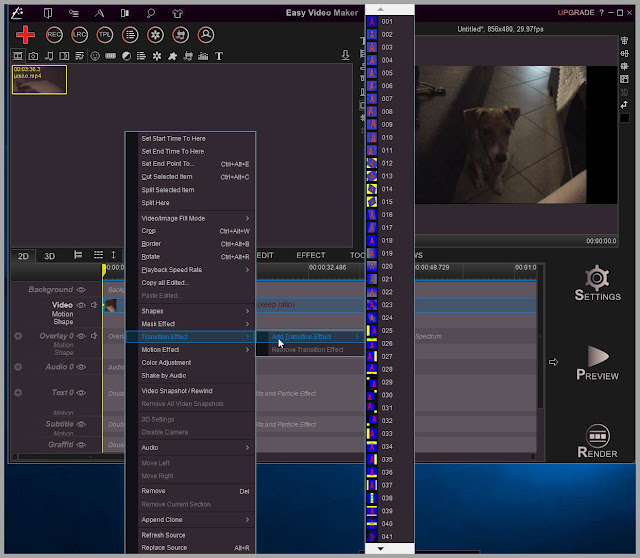The width and height of the screenshot is (640, 558).
Task: Toggle visibility eye of Audio 0 track
Action: [x=81, y=367]
